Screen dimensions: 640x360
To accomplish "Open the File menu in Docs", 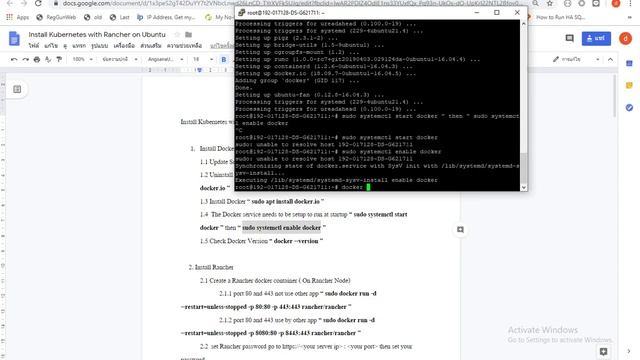I will click(x=34, y=46).
